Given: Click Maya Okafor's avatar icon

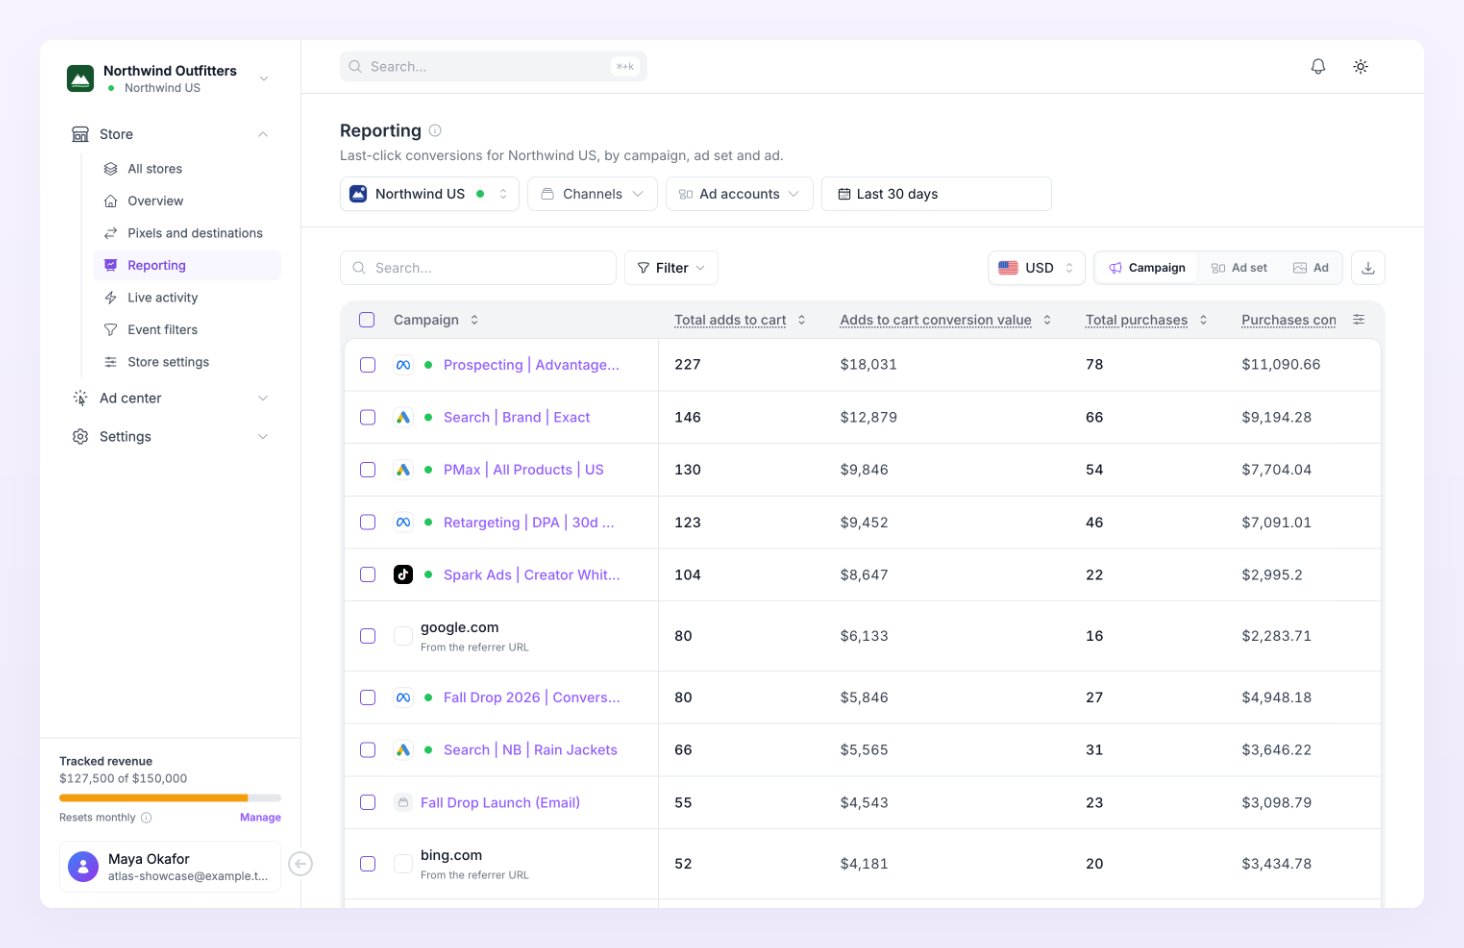Looking at the screenshot, I should tap(83, 866).
